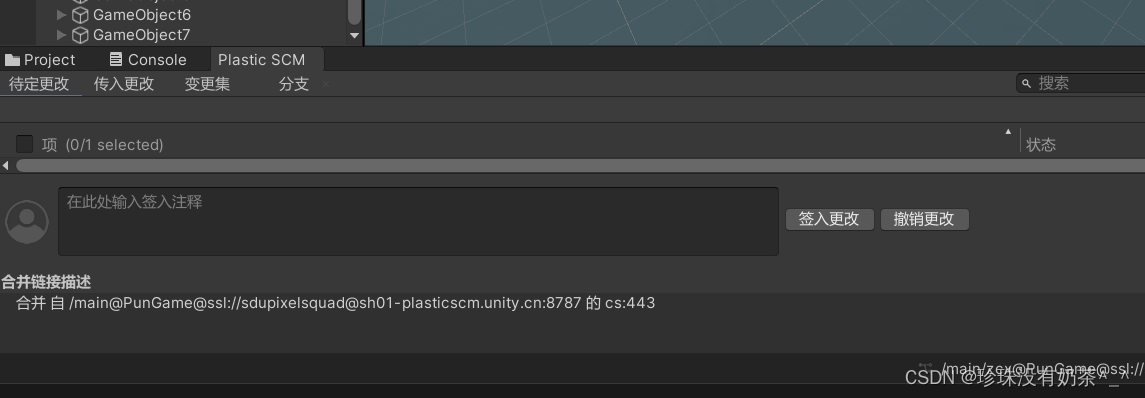Screen dimensions: 1145x398
Task: Click the cube icon beside GameObject6
Action: [80, 15]
